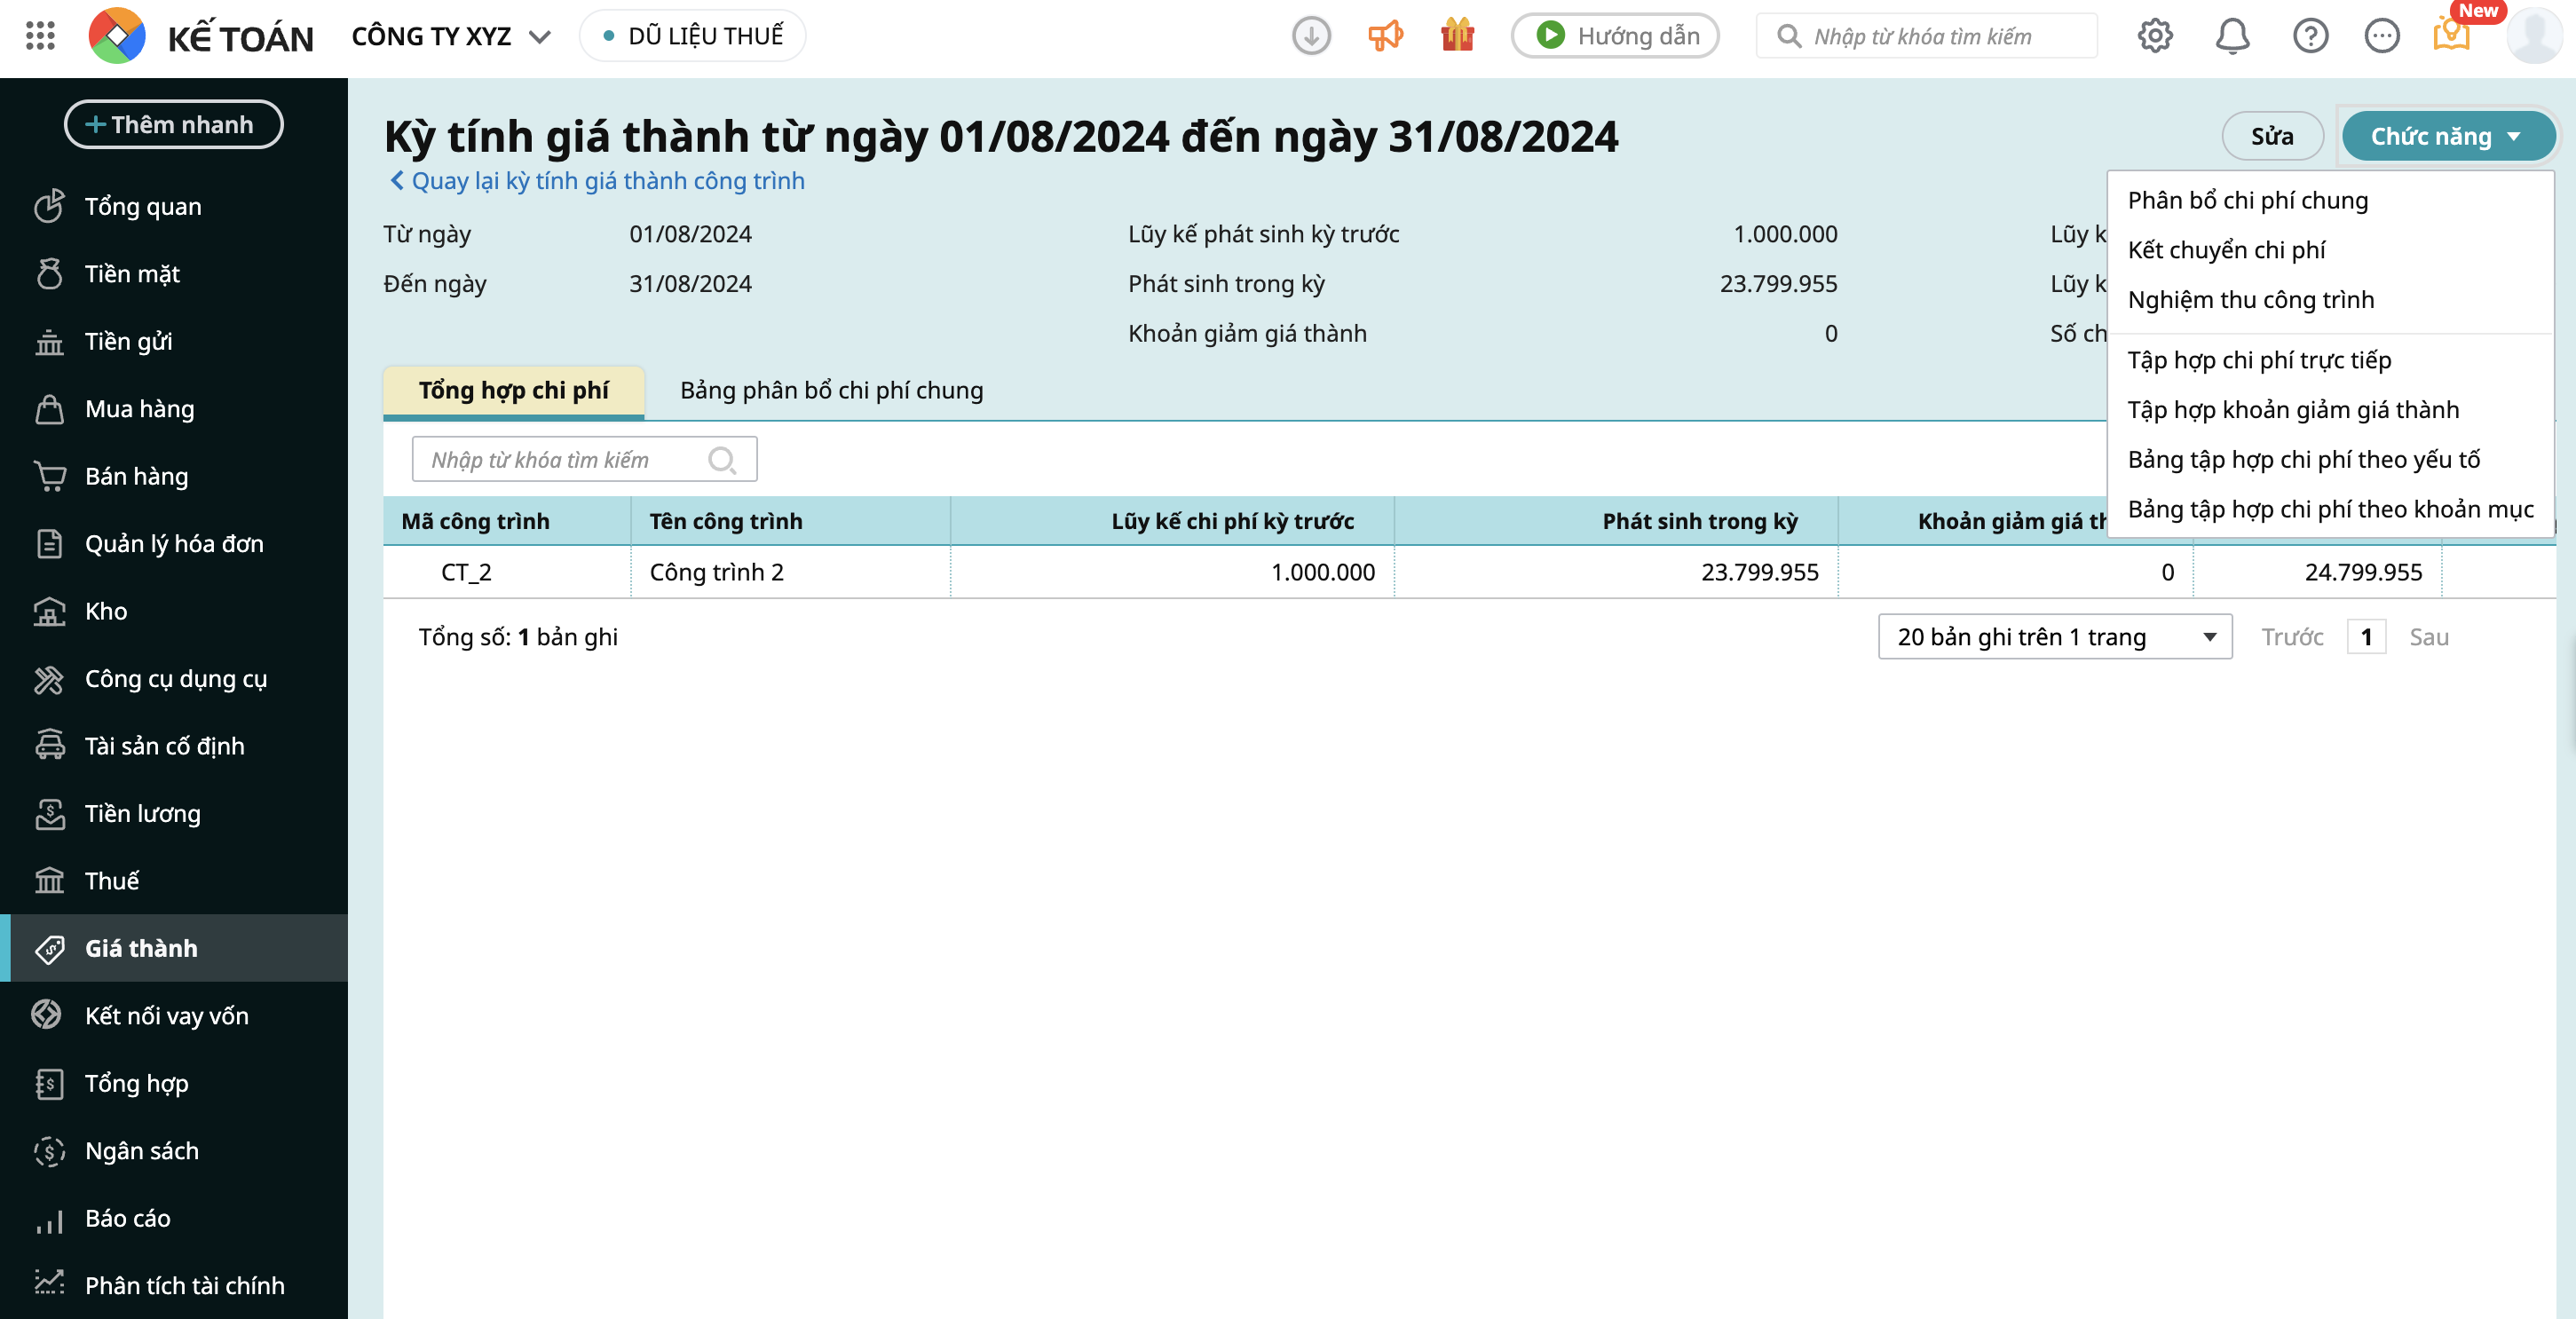Viewport: 2576px width, 1319px height.
Task: Open records-per-page dropdown 20 bản ghi
Action: click(x=2055, y=637)
